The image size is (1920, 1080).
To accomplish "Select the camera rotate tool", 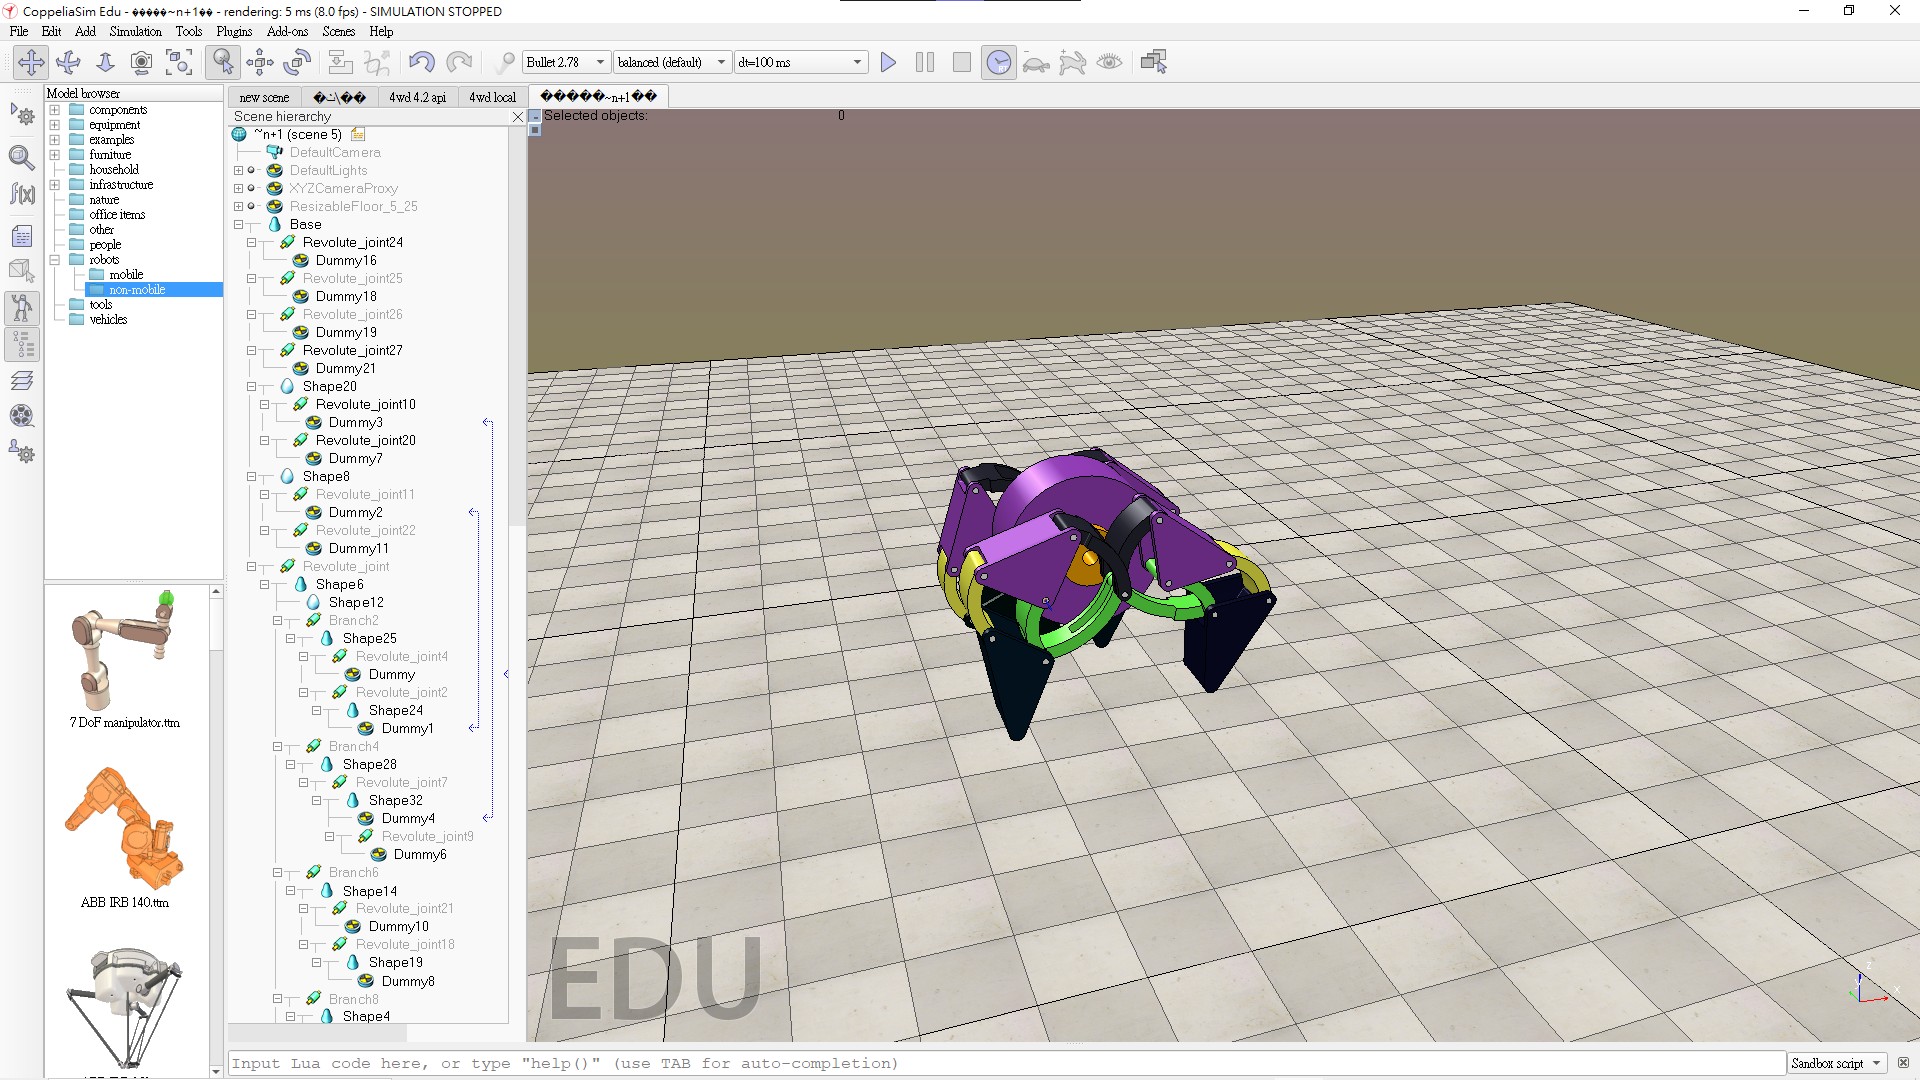I will coord(68,62).
